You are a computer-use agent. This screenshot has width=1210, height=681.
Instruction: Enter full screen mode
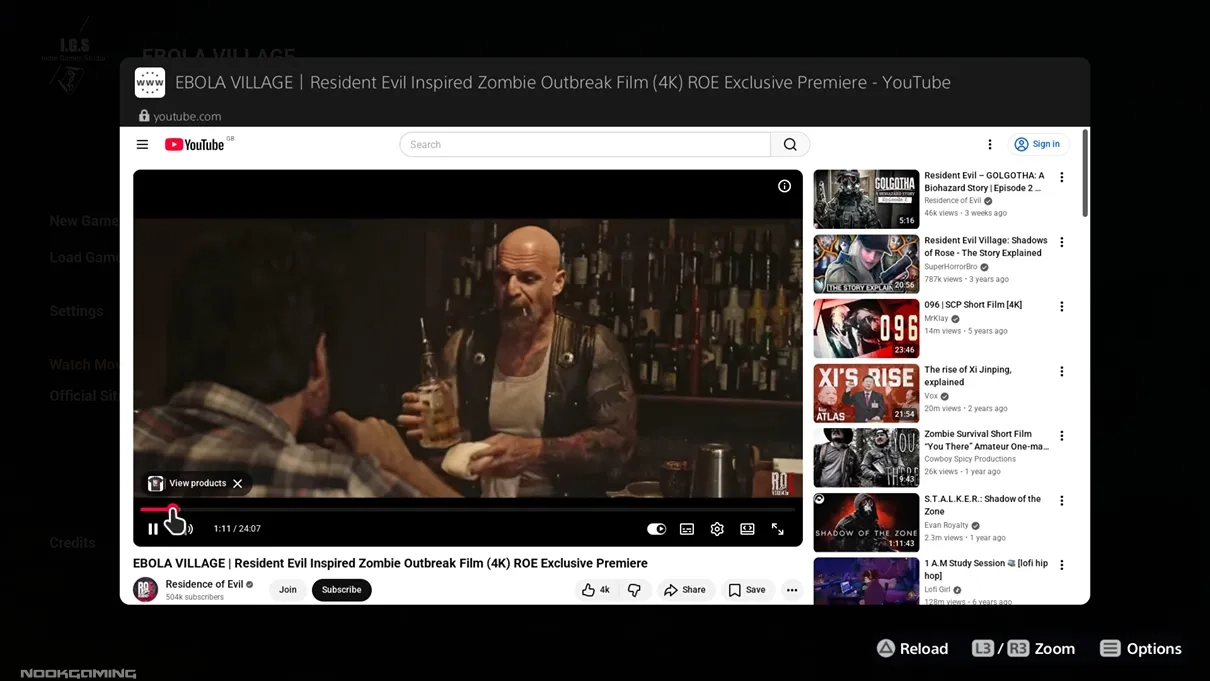click(777, 529)
